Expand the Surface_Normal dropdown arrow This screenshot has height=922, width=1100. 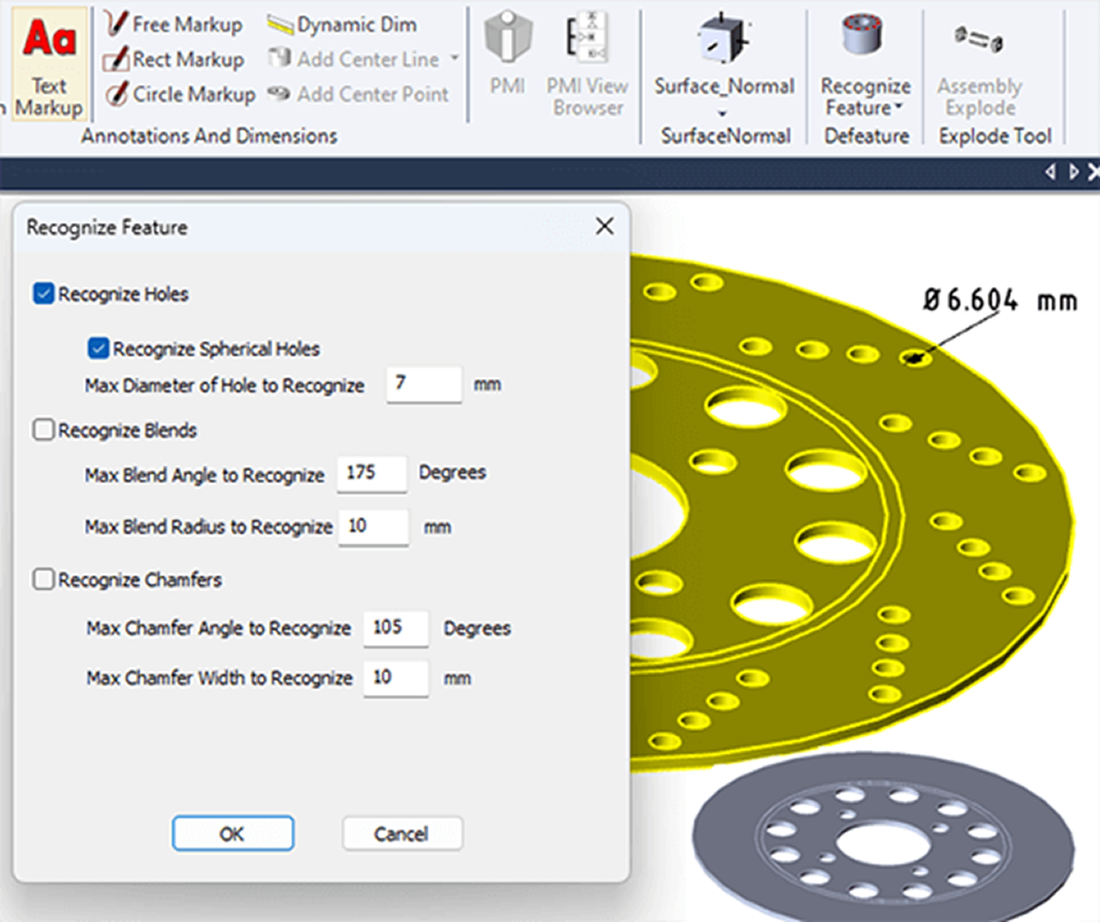point(724,112)
